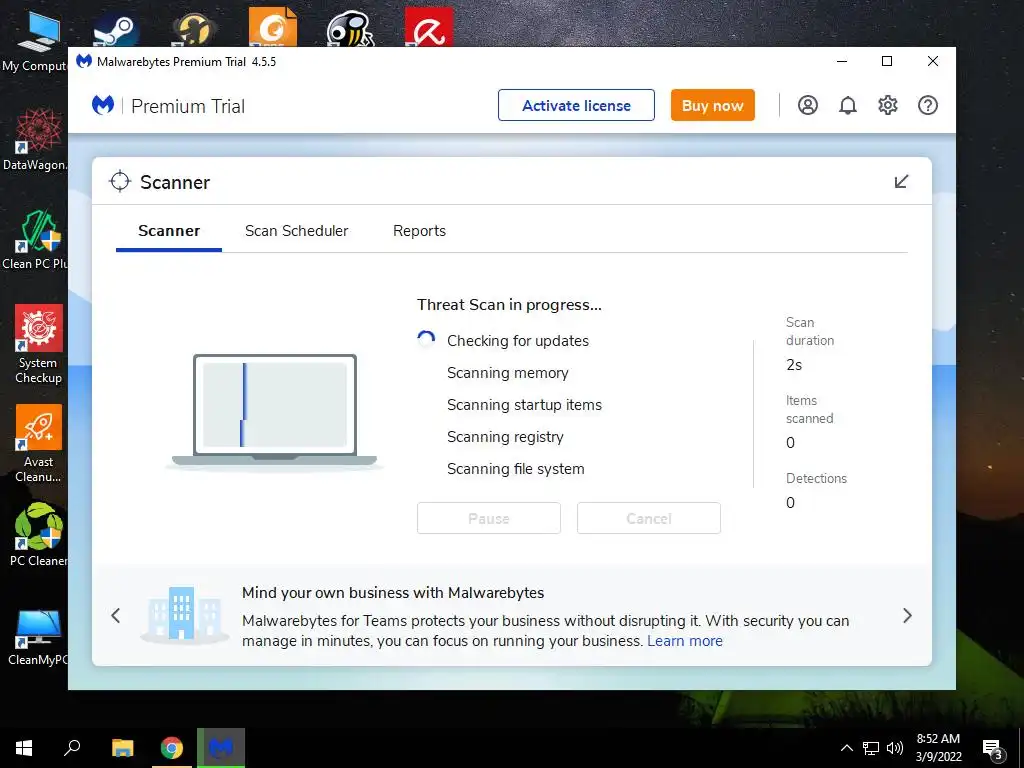Click the 'Items scanned' label
The height and width of the screenshot is (768, 1024).
coord(810,409)
